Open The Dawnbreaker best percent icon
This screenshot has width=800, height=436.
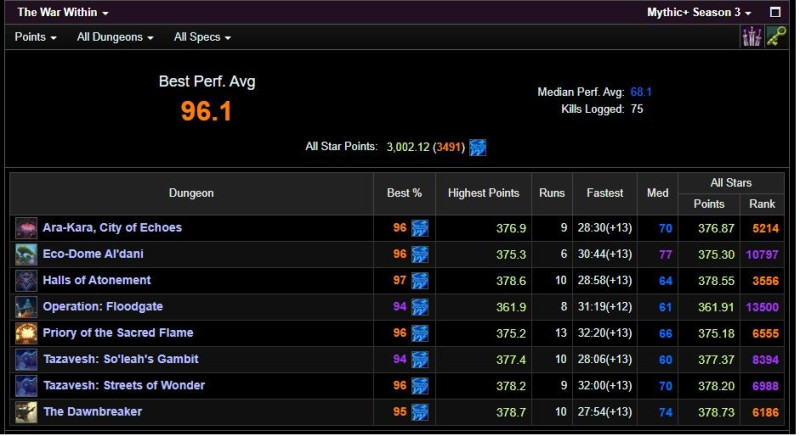(420, 412)
